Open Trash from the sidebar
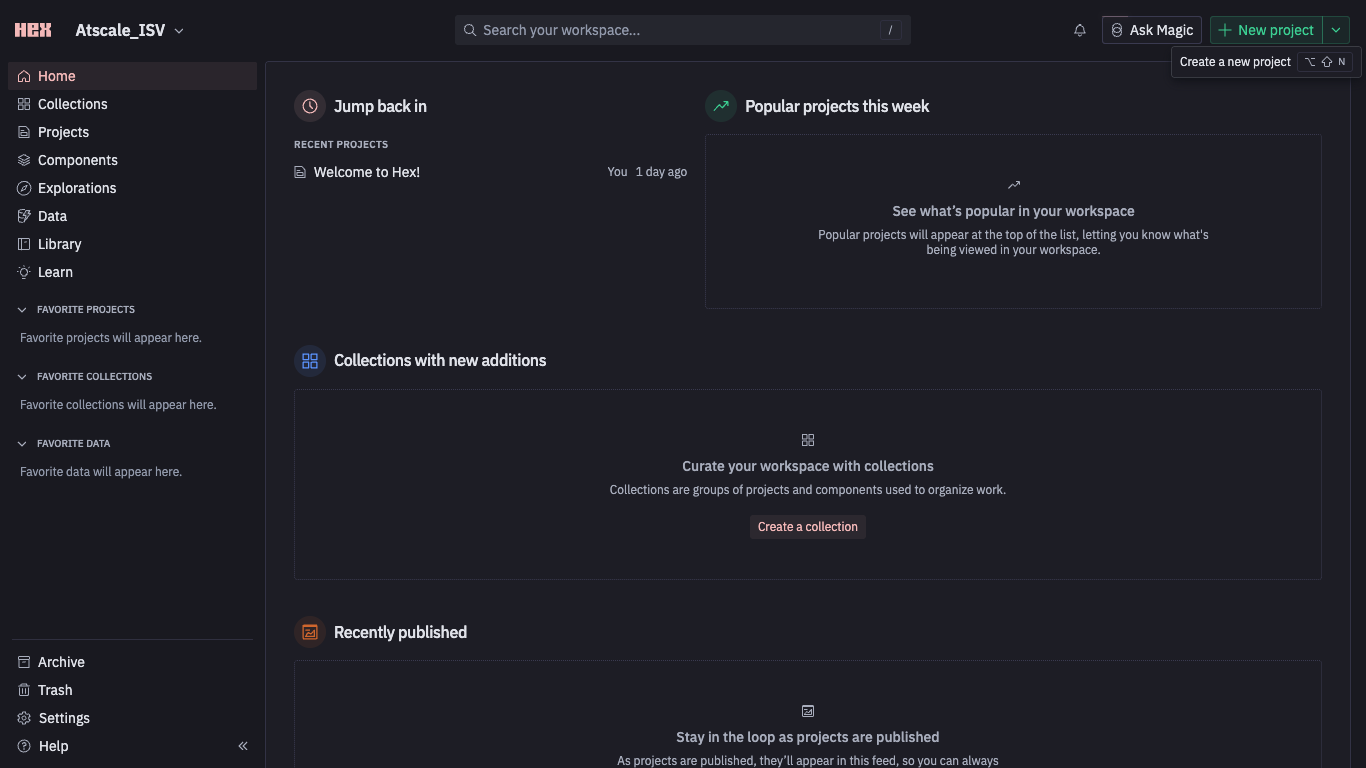The image size is (1366, 768). 55,690
